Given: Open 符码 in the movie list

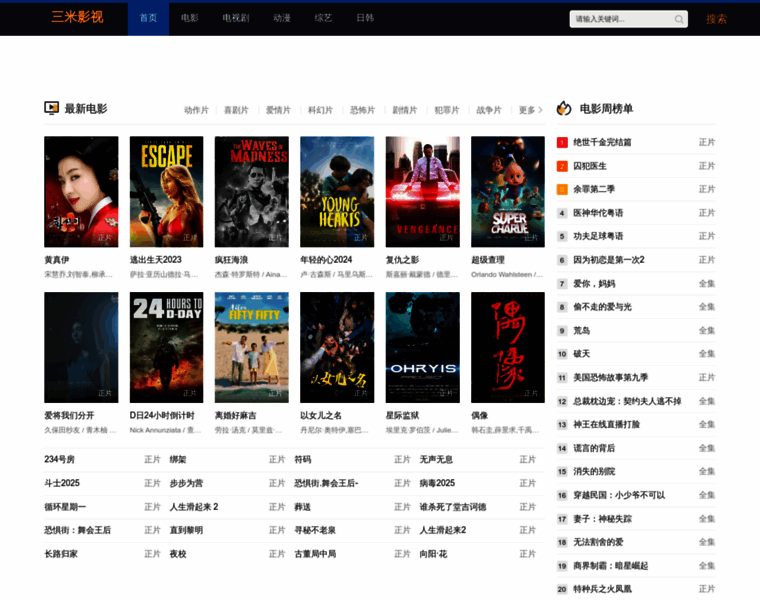Looking at the screenshot, I should [303, 459].
